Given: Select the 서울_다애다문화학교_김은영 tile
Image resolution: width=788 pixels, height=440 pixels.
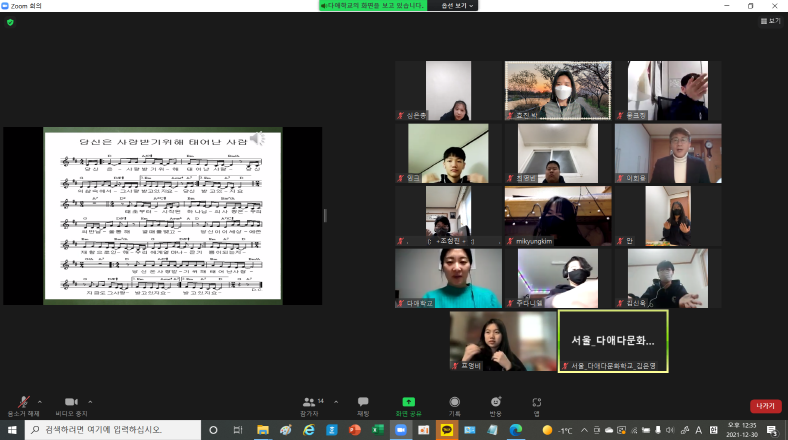Looking at the screenshot, I should (613, 341).
